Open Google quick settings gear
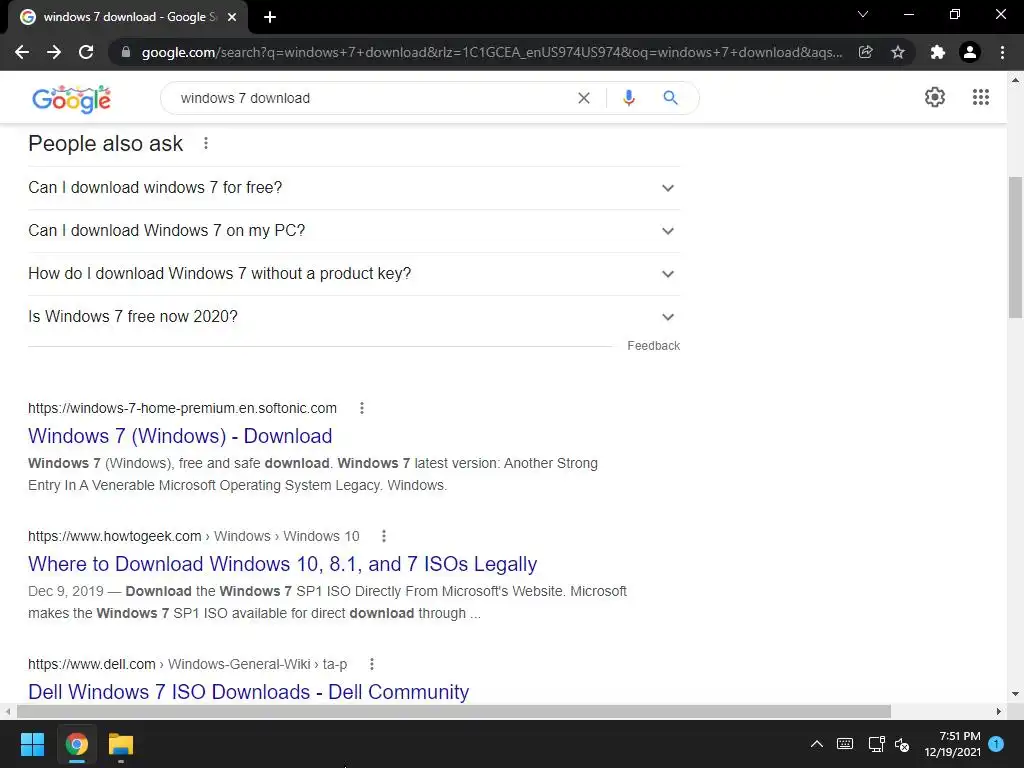Screen dimensions: 1024x768 [935, 97]
